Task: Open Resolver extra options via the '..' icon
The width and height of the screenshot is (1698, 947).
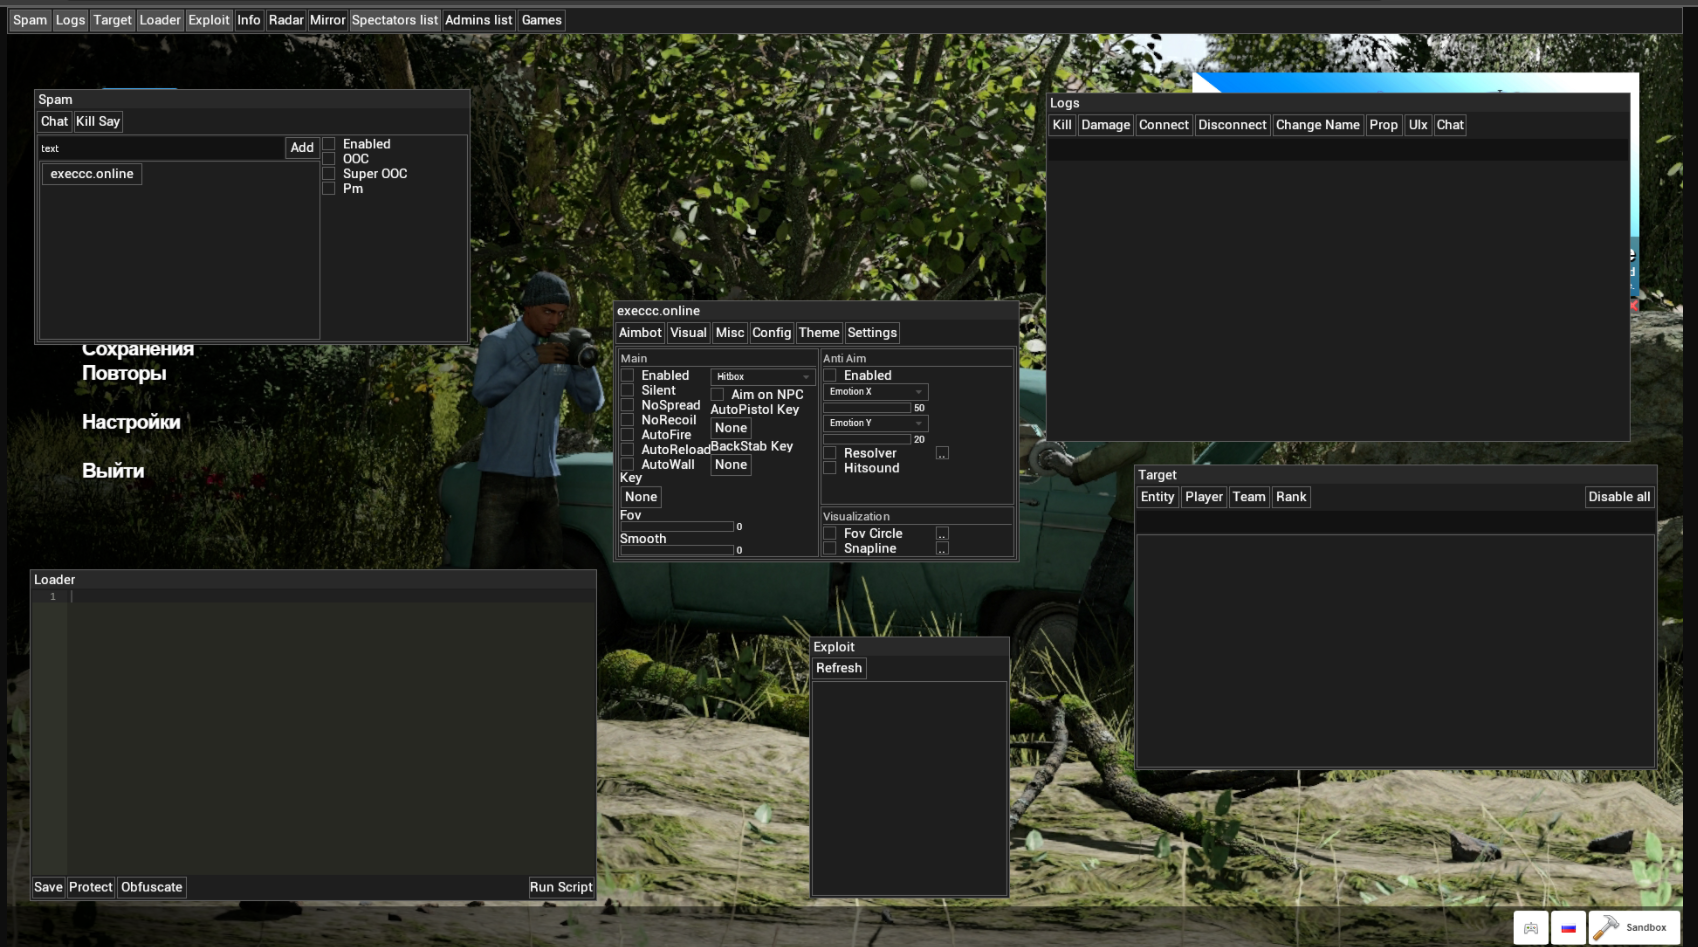Action: click(x=941, y=452)
